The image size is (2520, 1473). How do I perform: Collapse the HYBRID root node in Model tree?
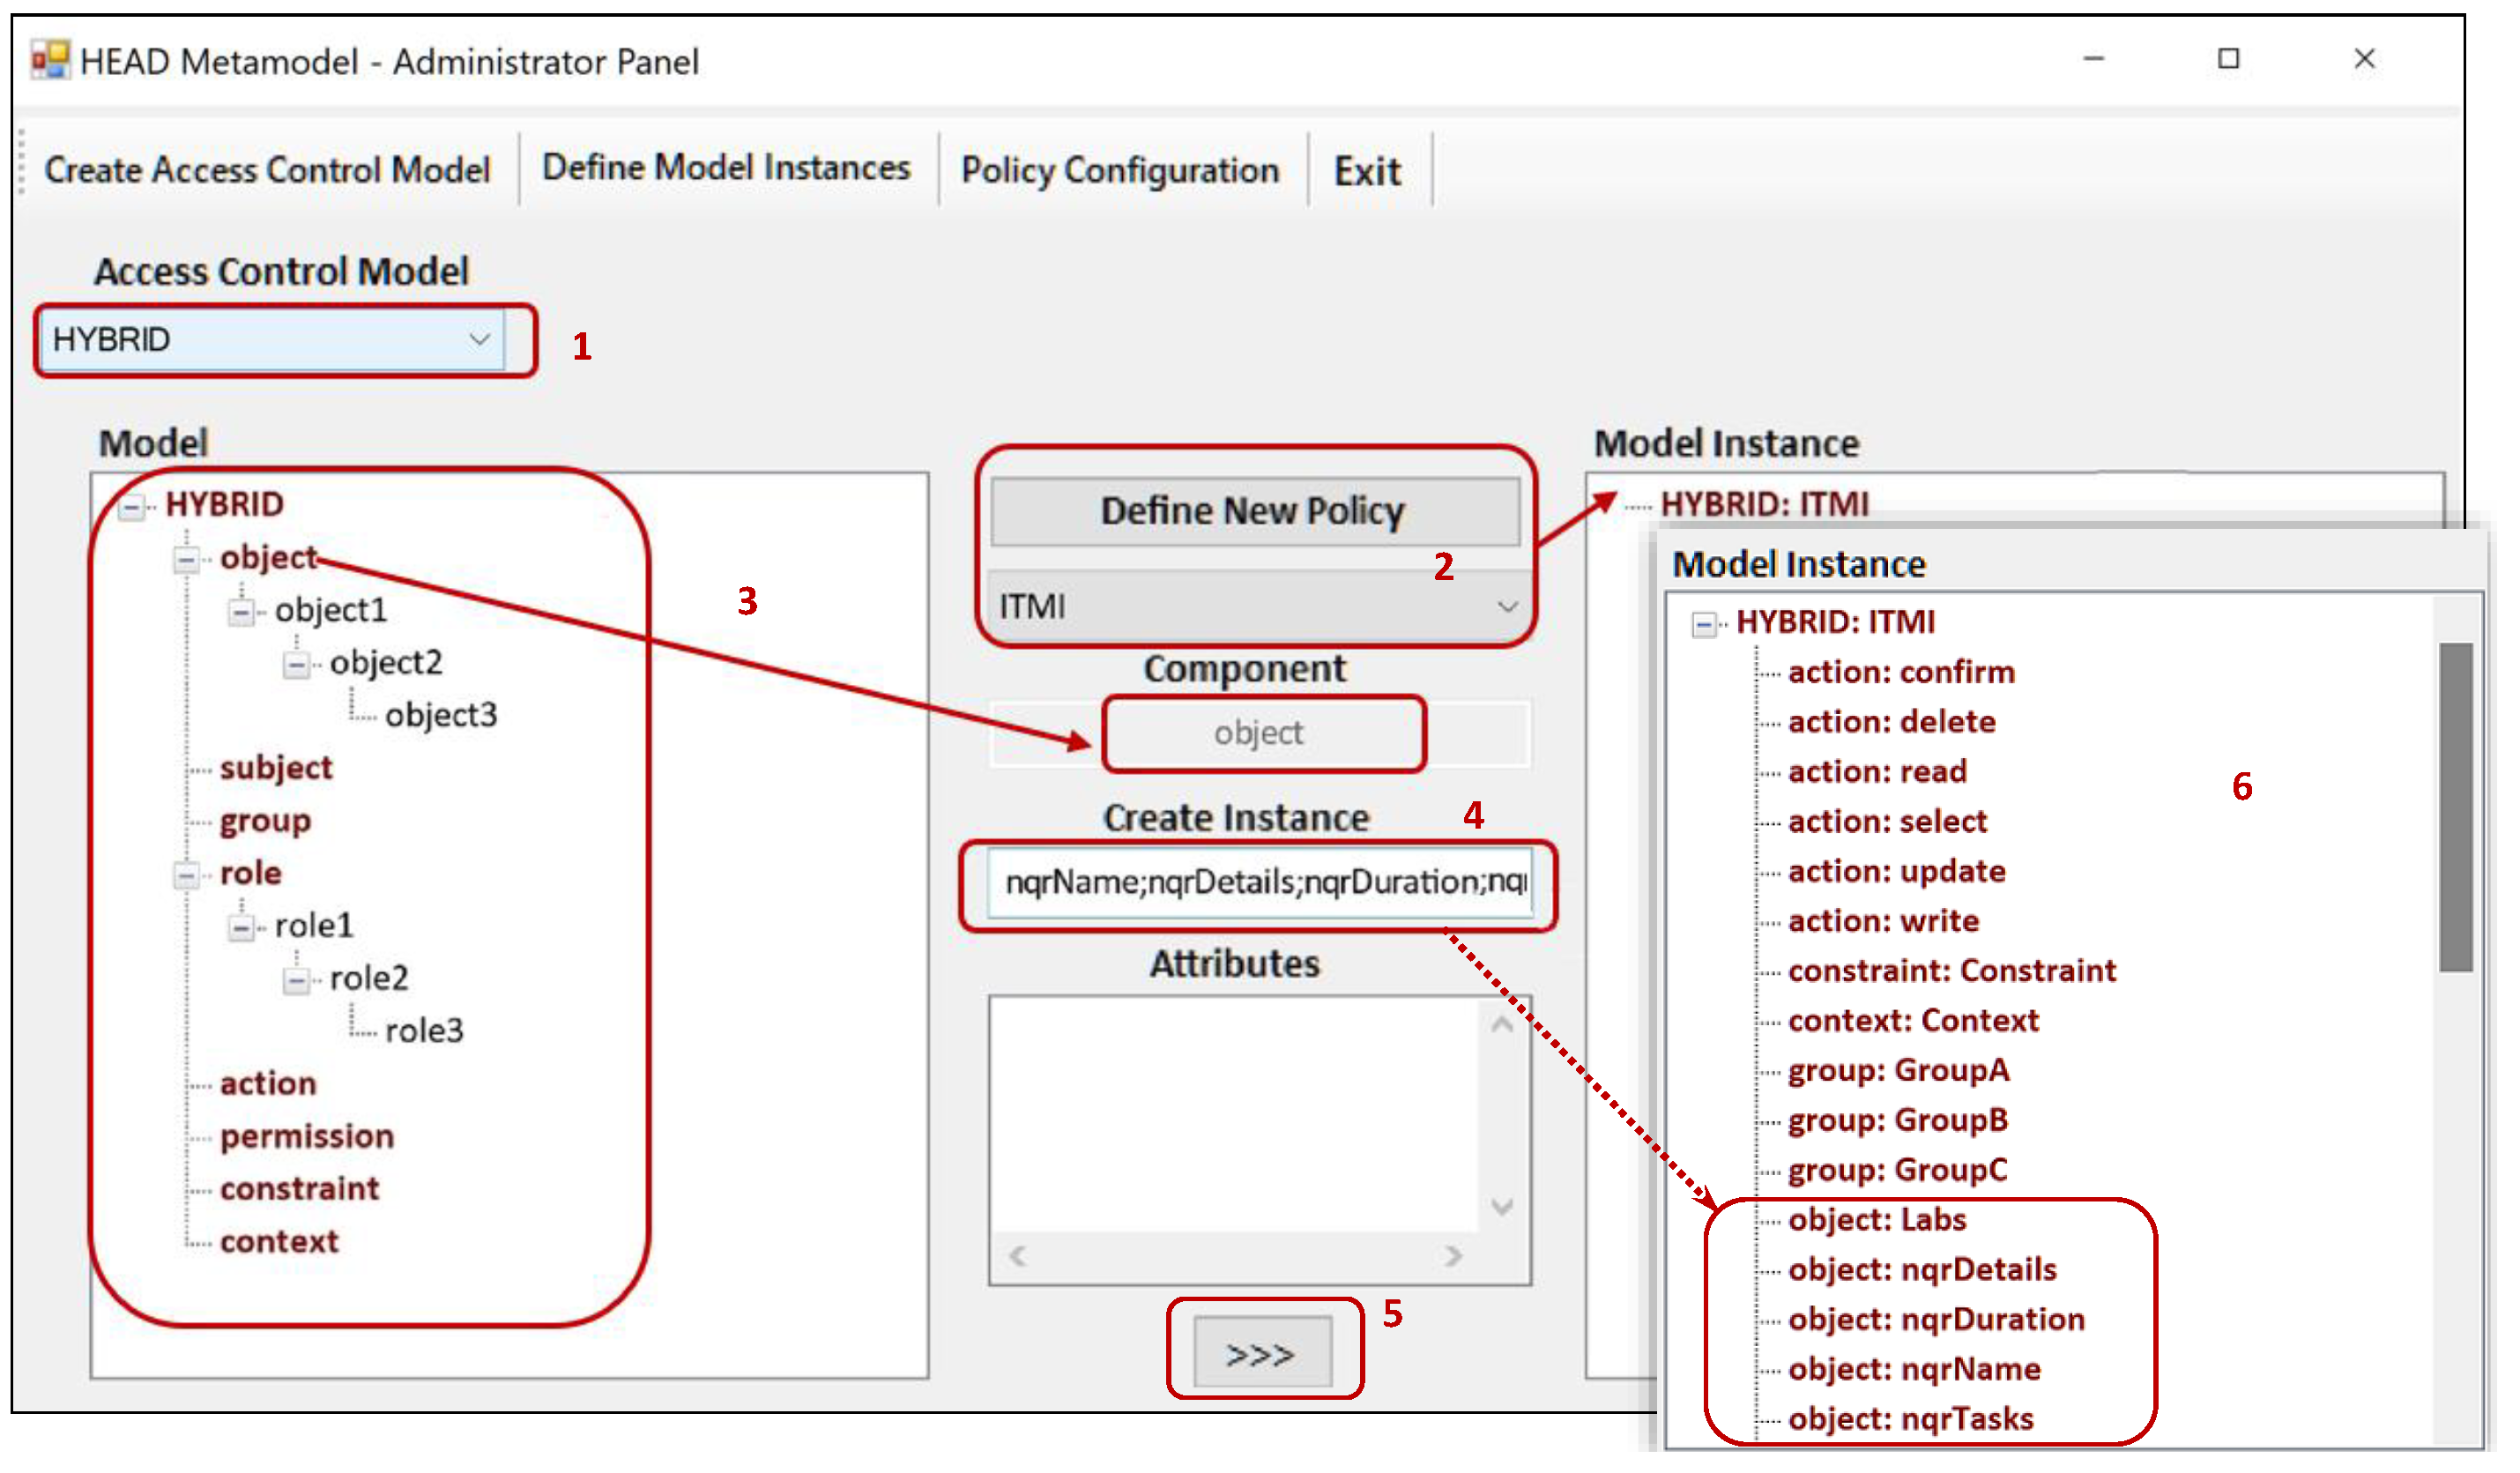pos(131,507)
